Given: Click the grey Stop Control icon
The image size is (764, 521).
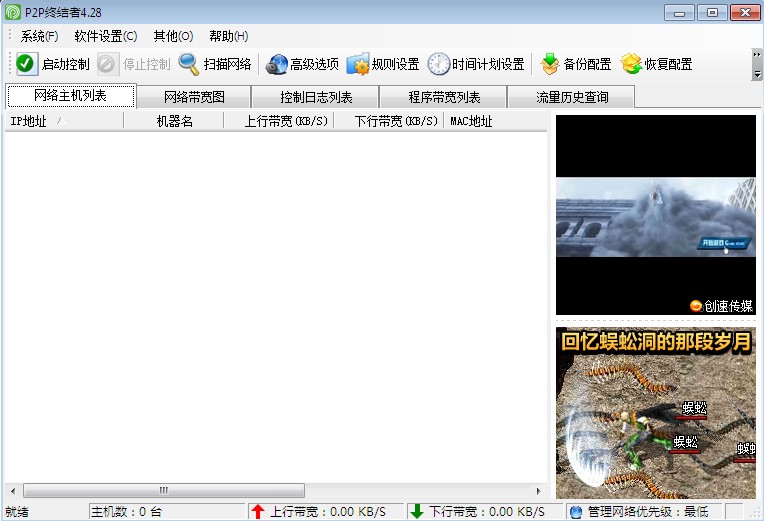Looking at the screenshot, I should 106,64.
